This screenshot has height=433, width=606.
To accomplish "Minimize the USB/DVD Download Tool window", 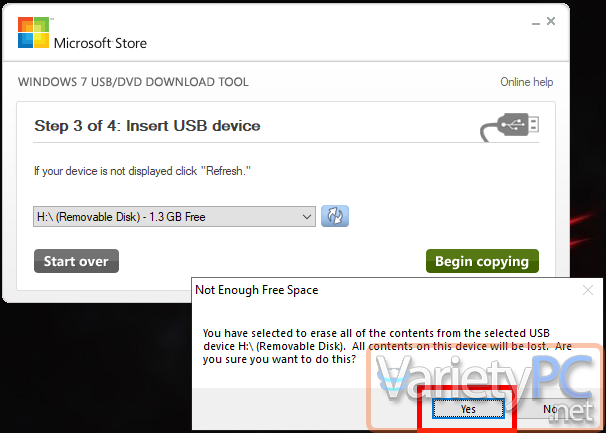I will (x=536, y=22).
